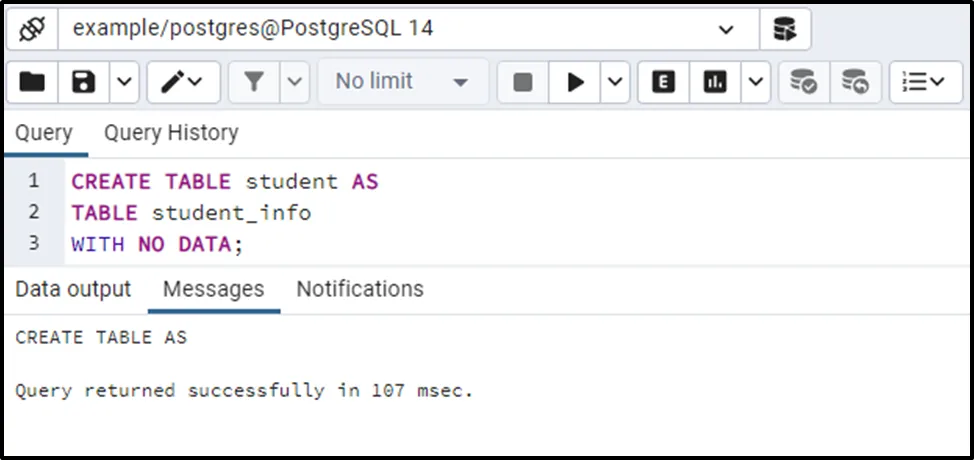Expand the execute options dropdown arrow
Screen dimensions: 974x460
click(x=614, y=82)
